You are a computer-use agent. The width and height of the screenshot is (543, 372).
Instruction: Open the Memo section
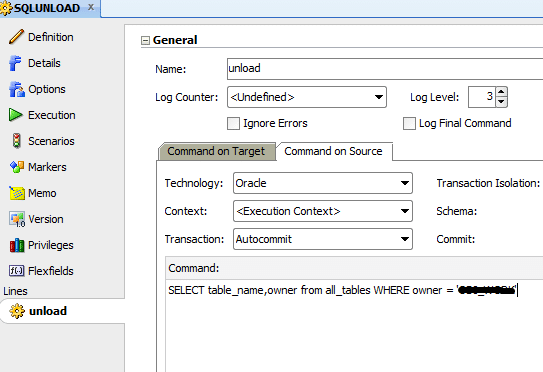[42, 193]
